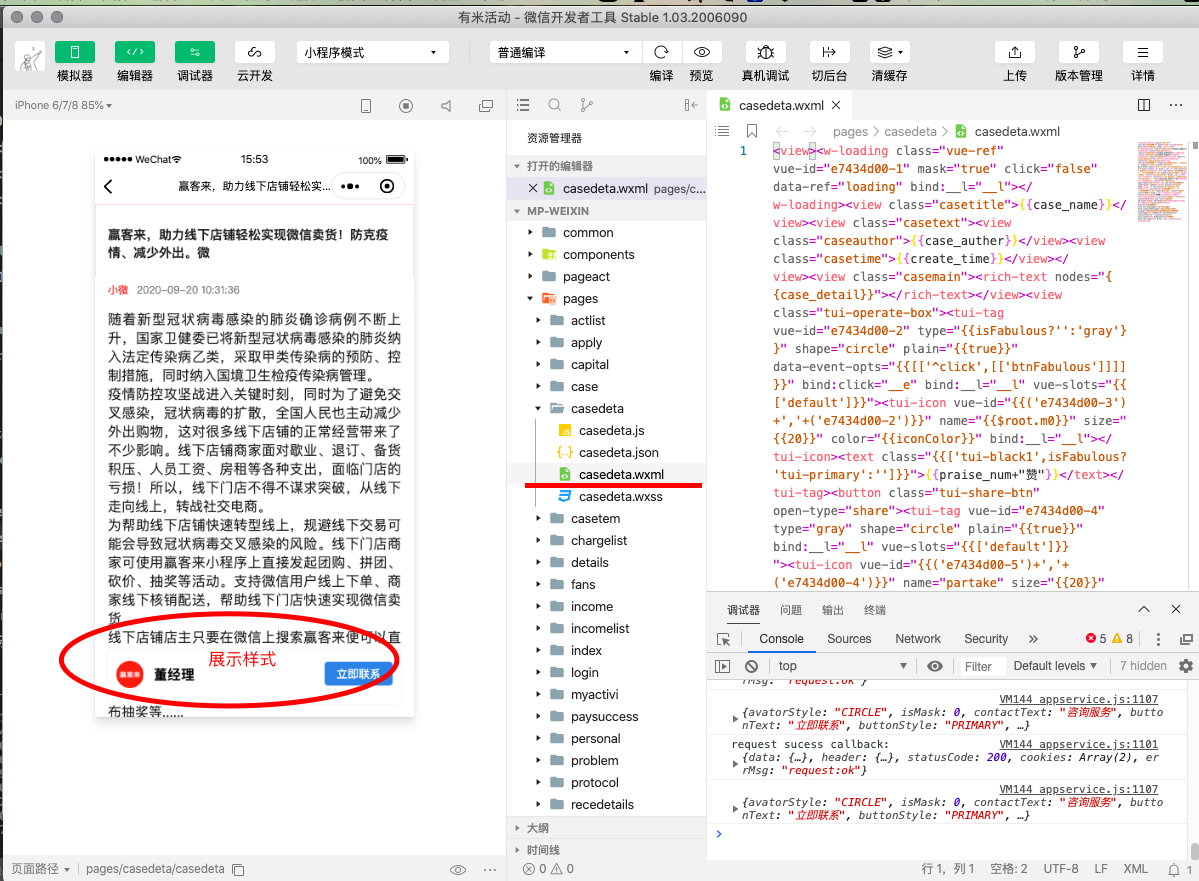The width and height of the screenshot is (1199, 881).
Task: Show more devtools tabs chevron
Action: point(1033,639)
